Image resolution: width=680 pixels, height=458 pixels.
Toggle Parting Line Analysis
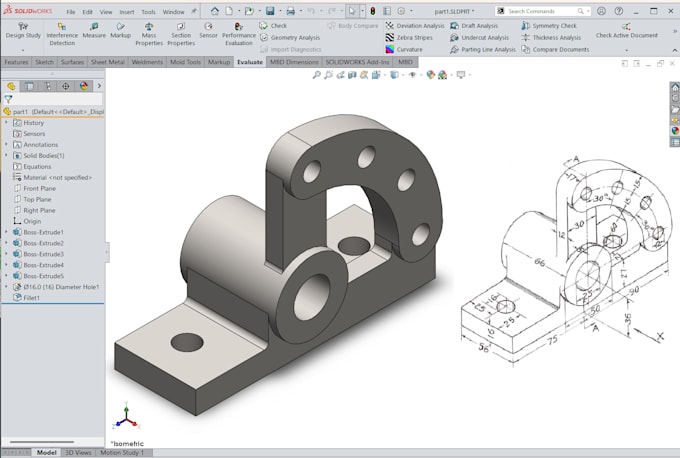tap(483, 49)
